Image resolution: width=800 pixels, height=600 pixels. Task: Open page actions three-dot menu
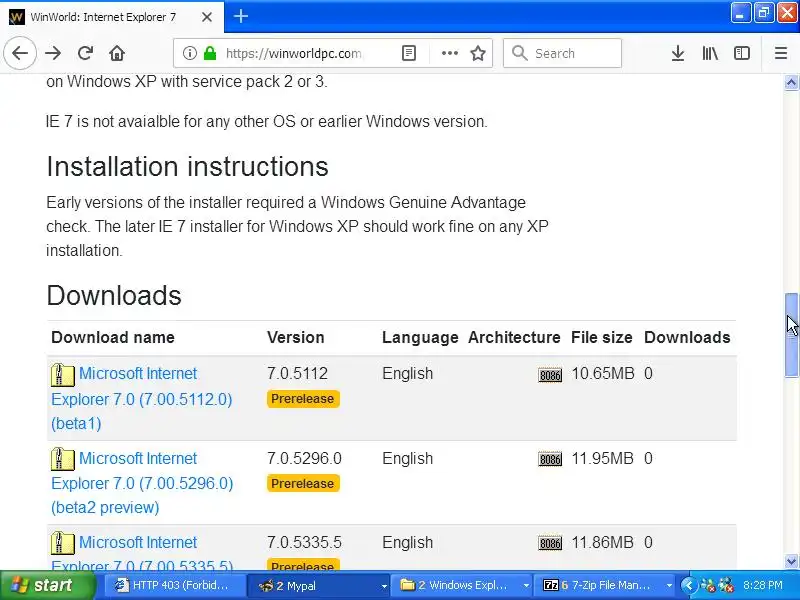point(449,53)
